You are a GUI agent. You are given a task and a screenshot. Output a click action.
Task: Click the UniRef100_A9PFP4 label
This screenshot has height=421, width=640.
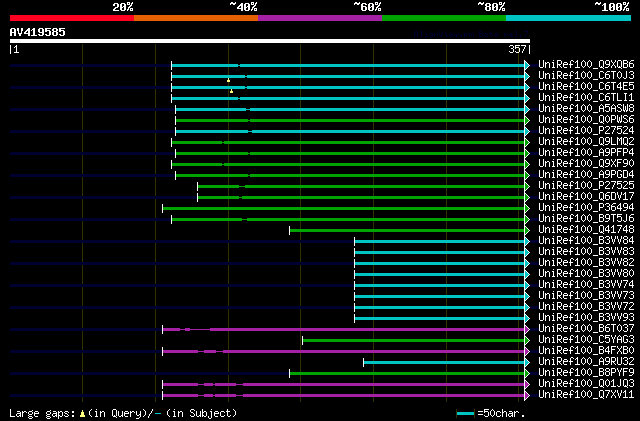coord(586,153)
